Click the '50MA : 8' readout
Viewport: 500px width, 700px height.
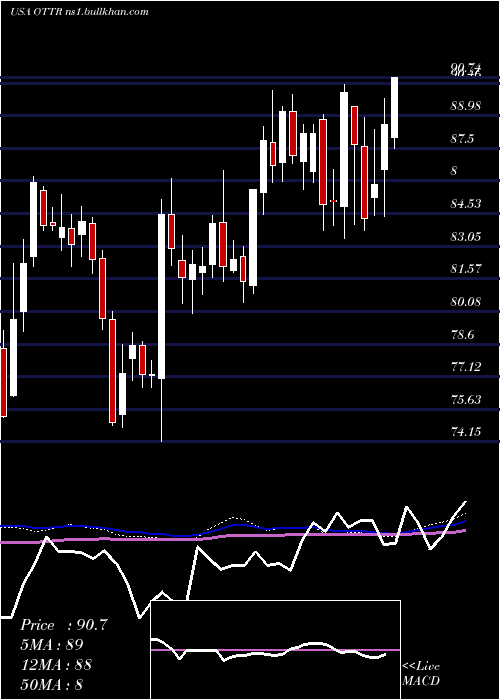coord(52,684)
